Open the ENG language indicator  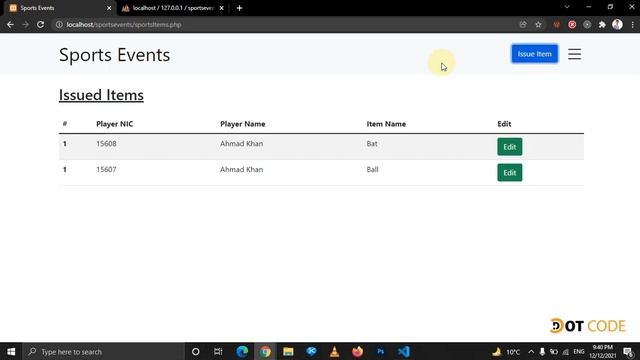point(579,352)
